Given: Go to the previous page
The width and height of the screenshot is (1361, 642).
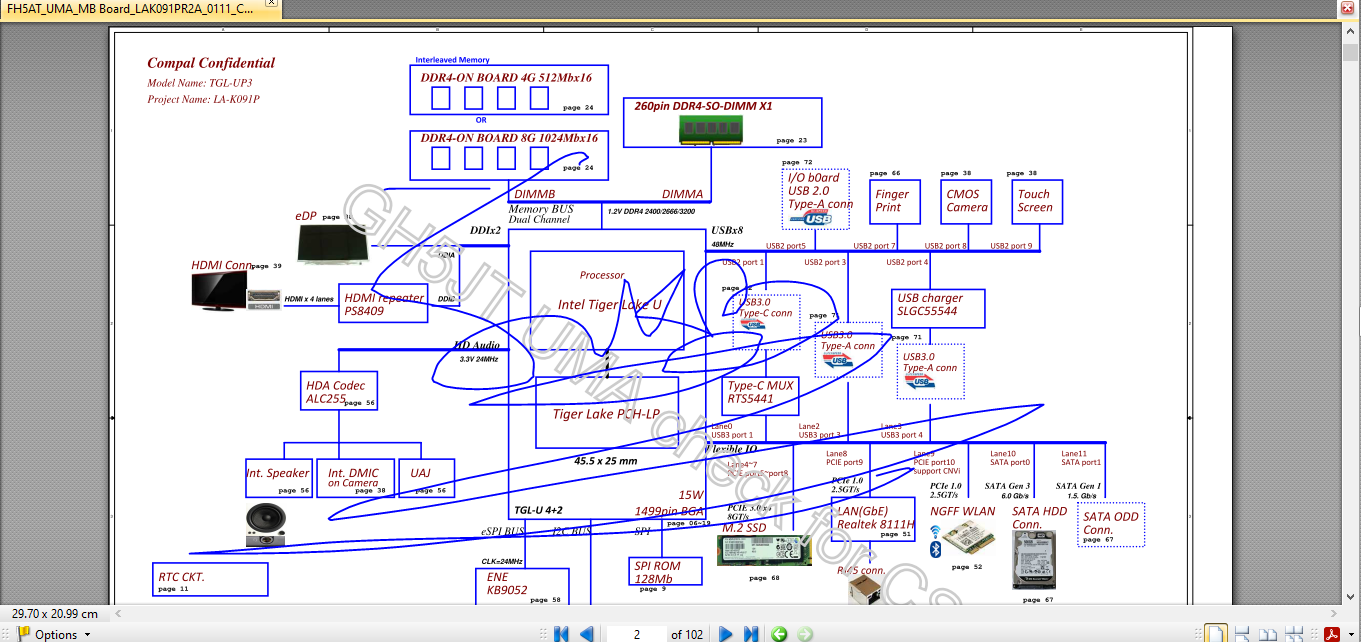Looking at the screenshot, I should 588,634.
